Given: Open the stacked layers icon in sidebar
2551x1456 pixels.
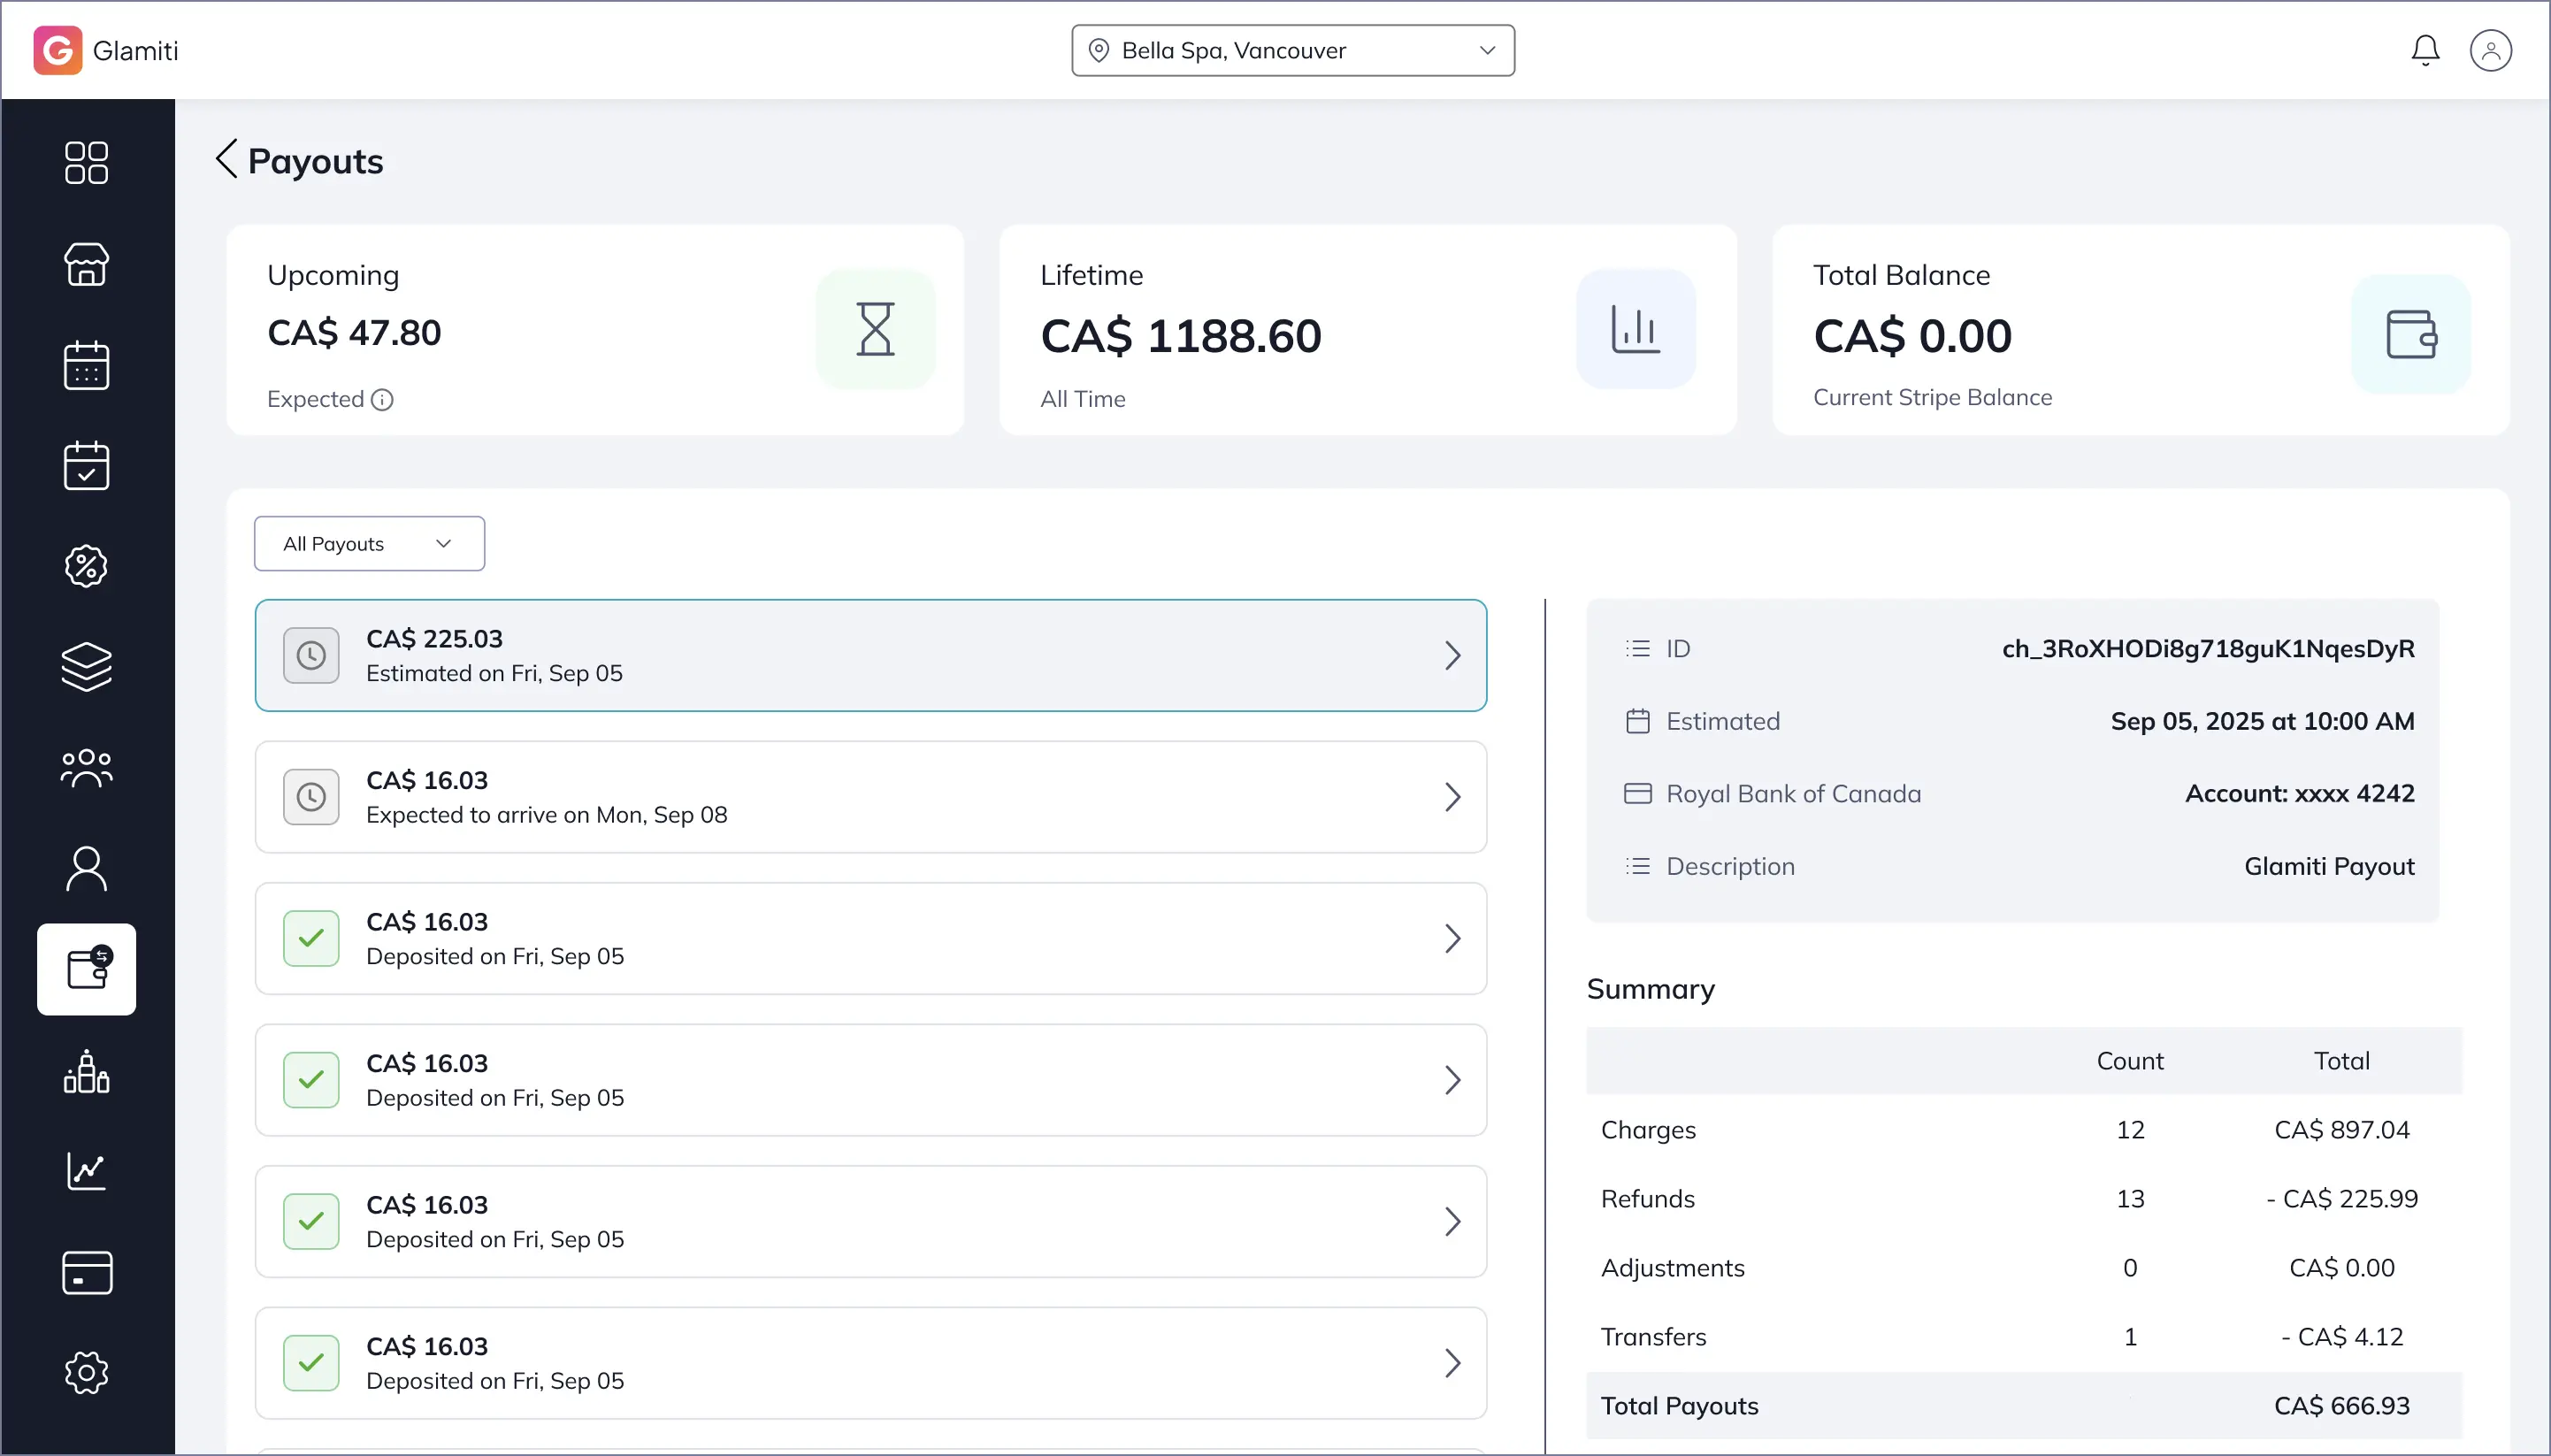Looking at the screenshot, I should 86,667.
